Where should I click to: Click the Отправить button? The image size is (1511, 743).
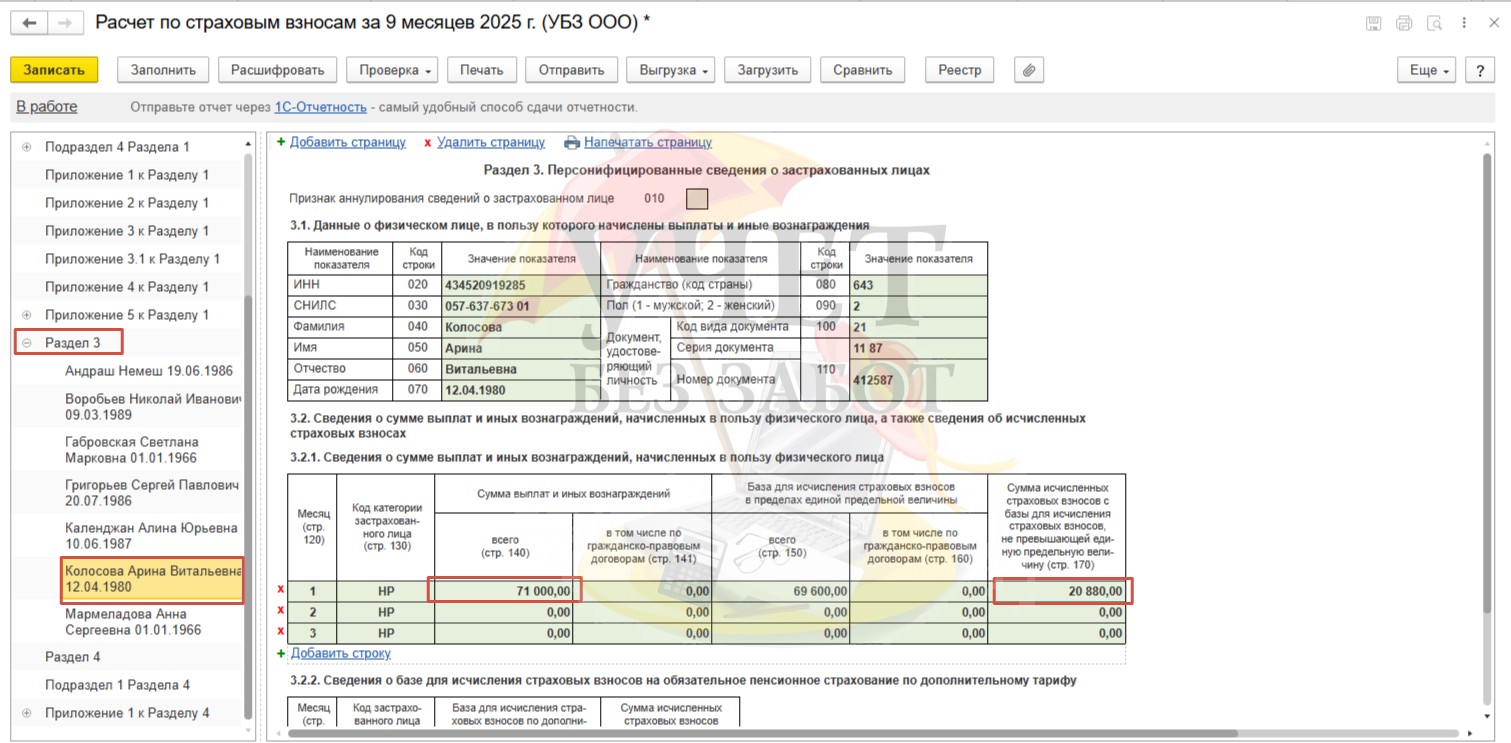[x=571, y=70]
